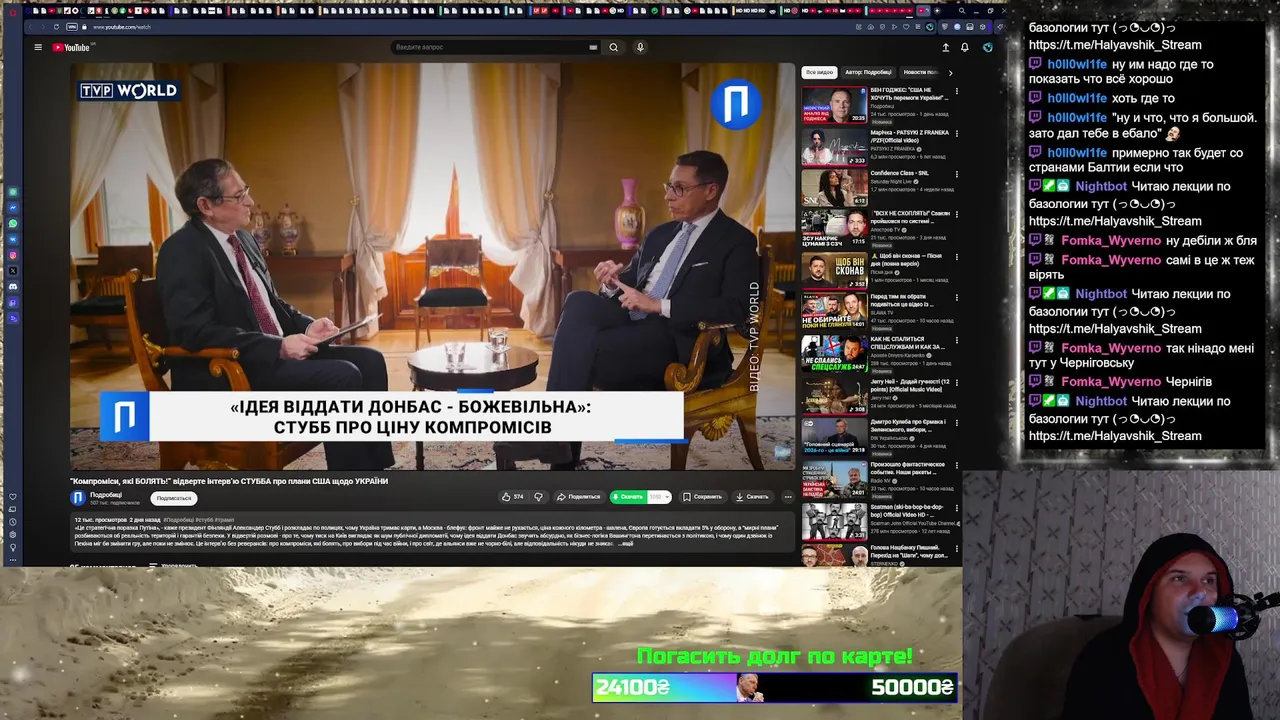This screenshot has width=1280, height=720.
Task: Go to the YouTube home logo
Action: [71, 47]
